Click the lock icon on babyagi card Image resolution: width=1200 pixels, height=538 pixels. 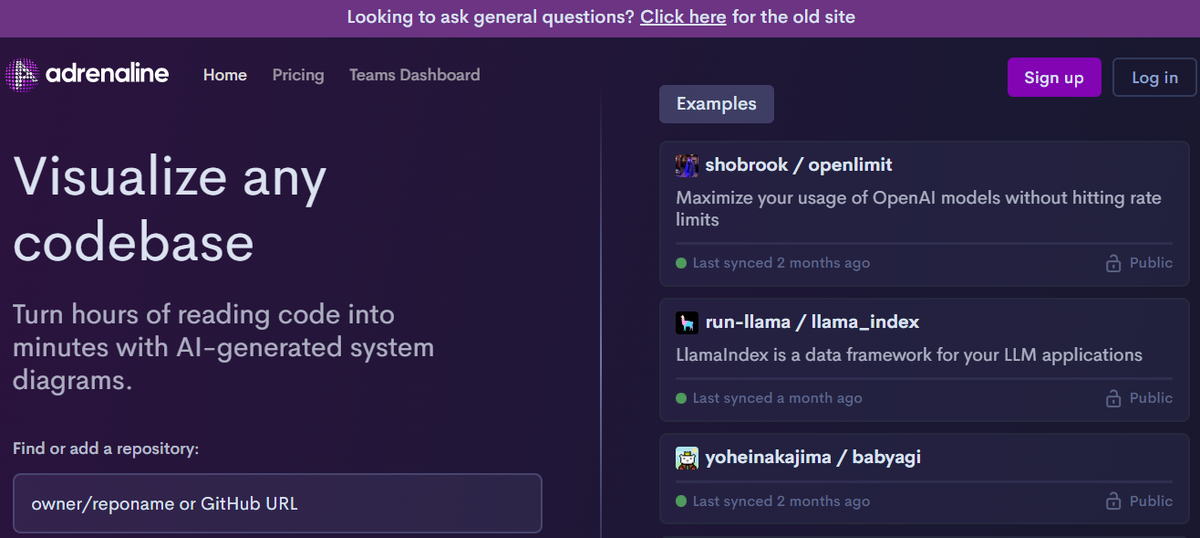tap(1113, 501)
